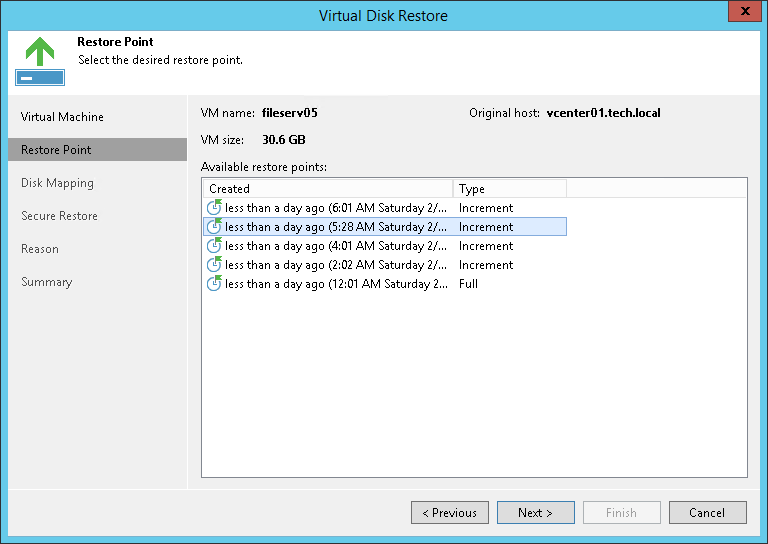Select the Secure Restore step
Screen dimensions: 768x544
pos(59,216)
